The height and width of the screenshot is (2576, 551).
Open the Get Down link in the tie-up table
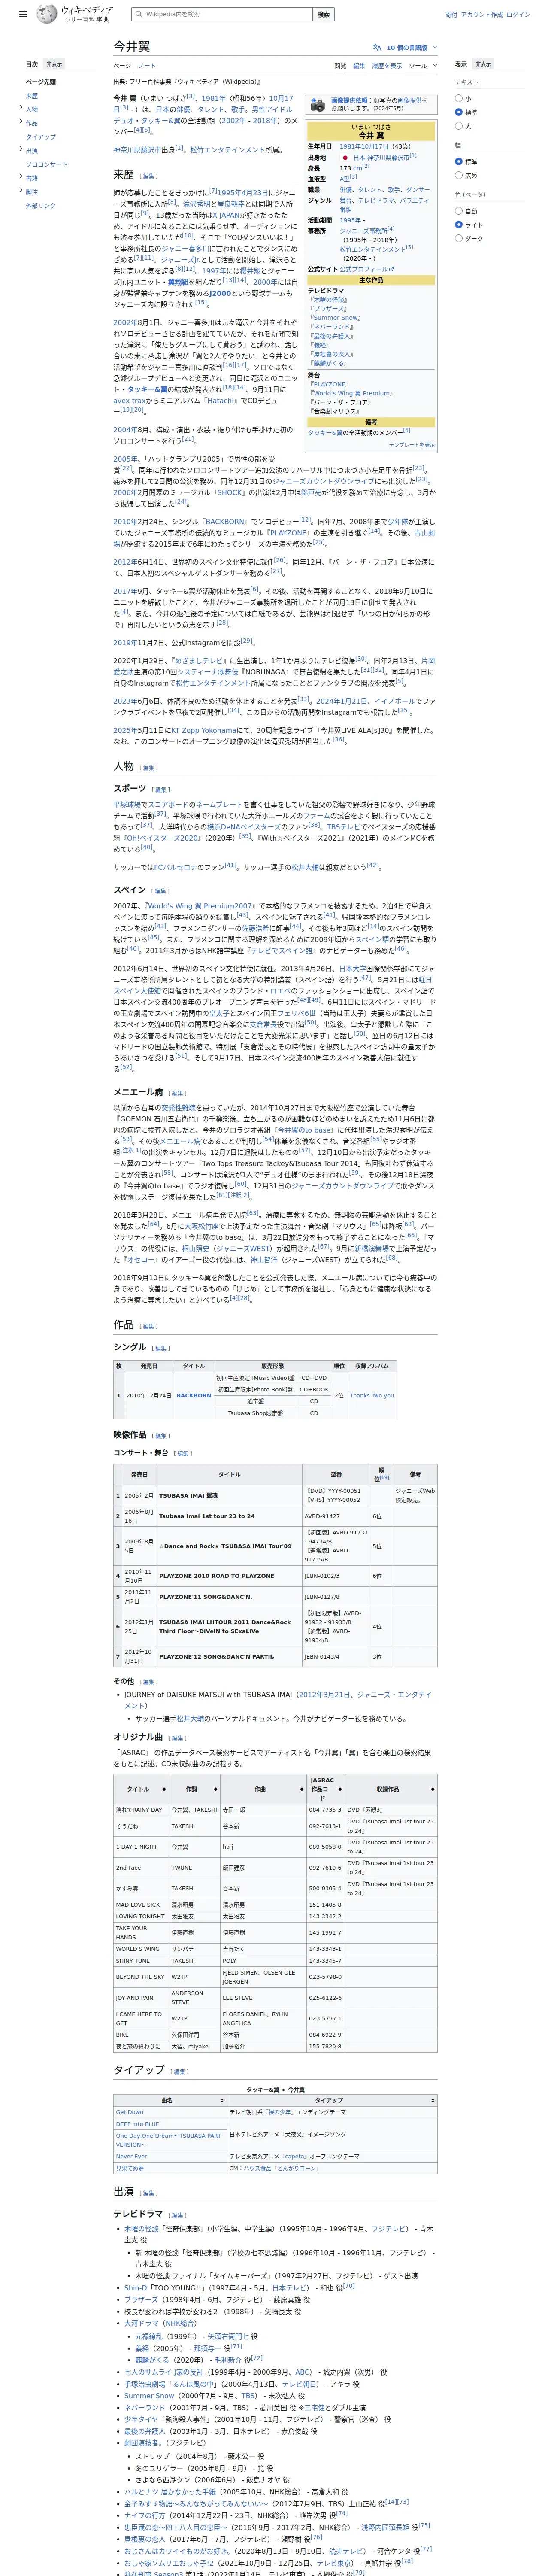129,2112
